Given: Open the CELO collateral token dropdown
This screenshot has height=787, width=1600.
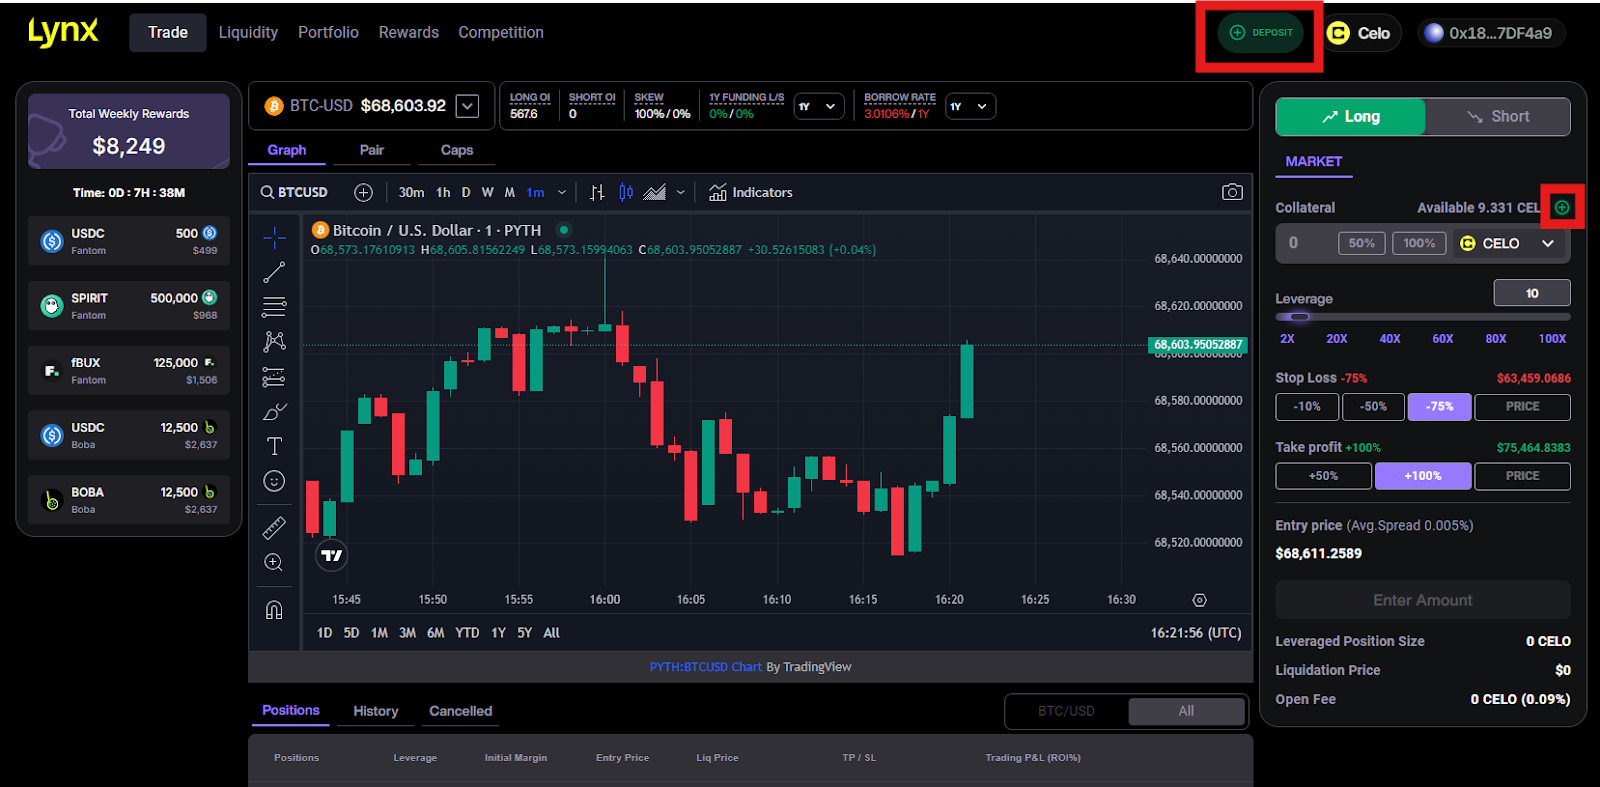Looking at the screenshot, I should 1508,243.
